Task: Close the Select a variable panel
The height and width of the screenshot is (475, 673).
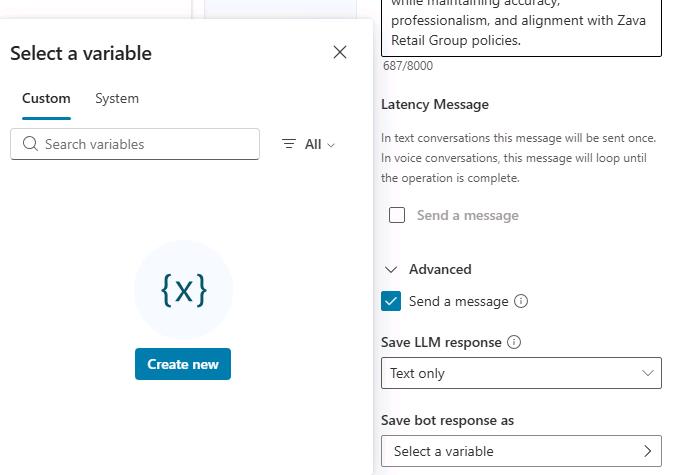Action: point(340,52)
